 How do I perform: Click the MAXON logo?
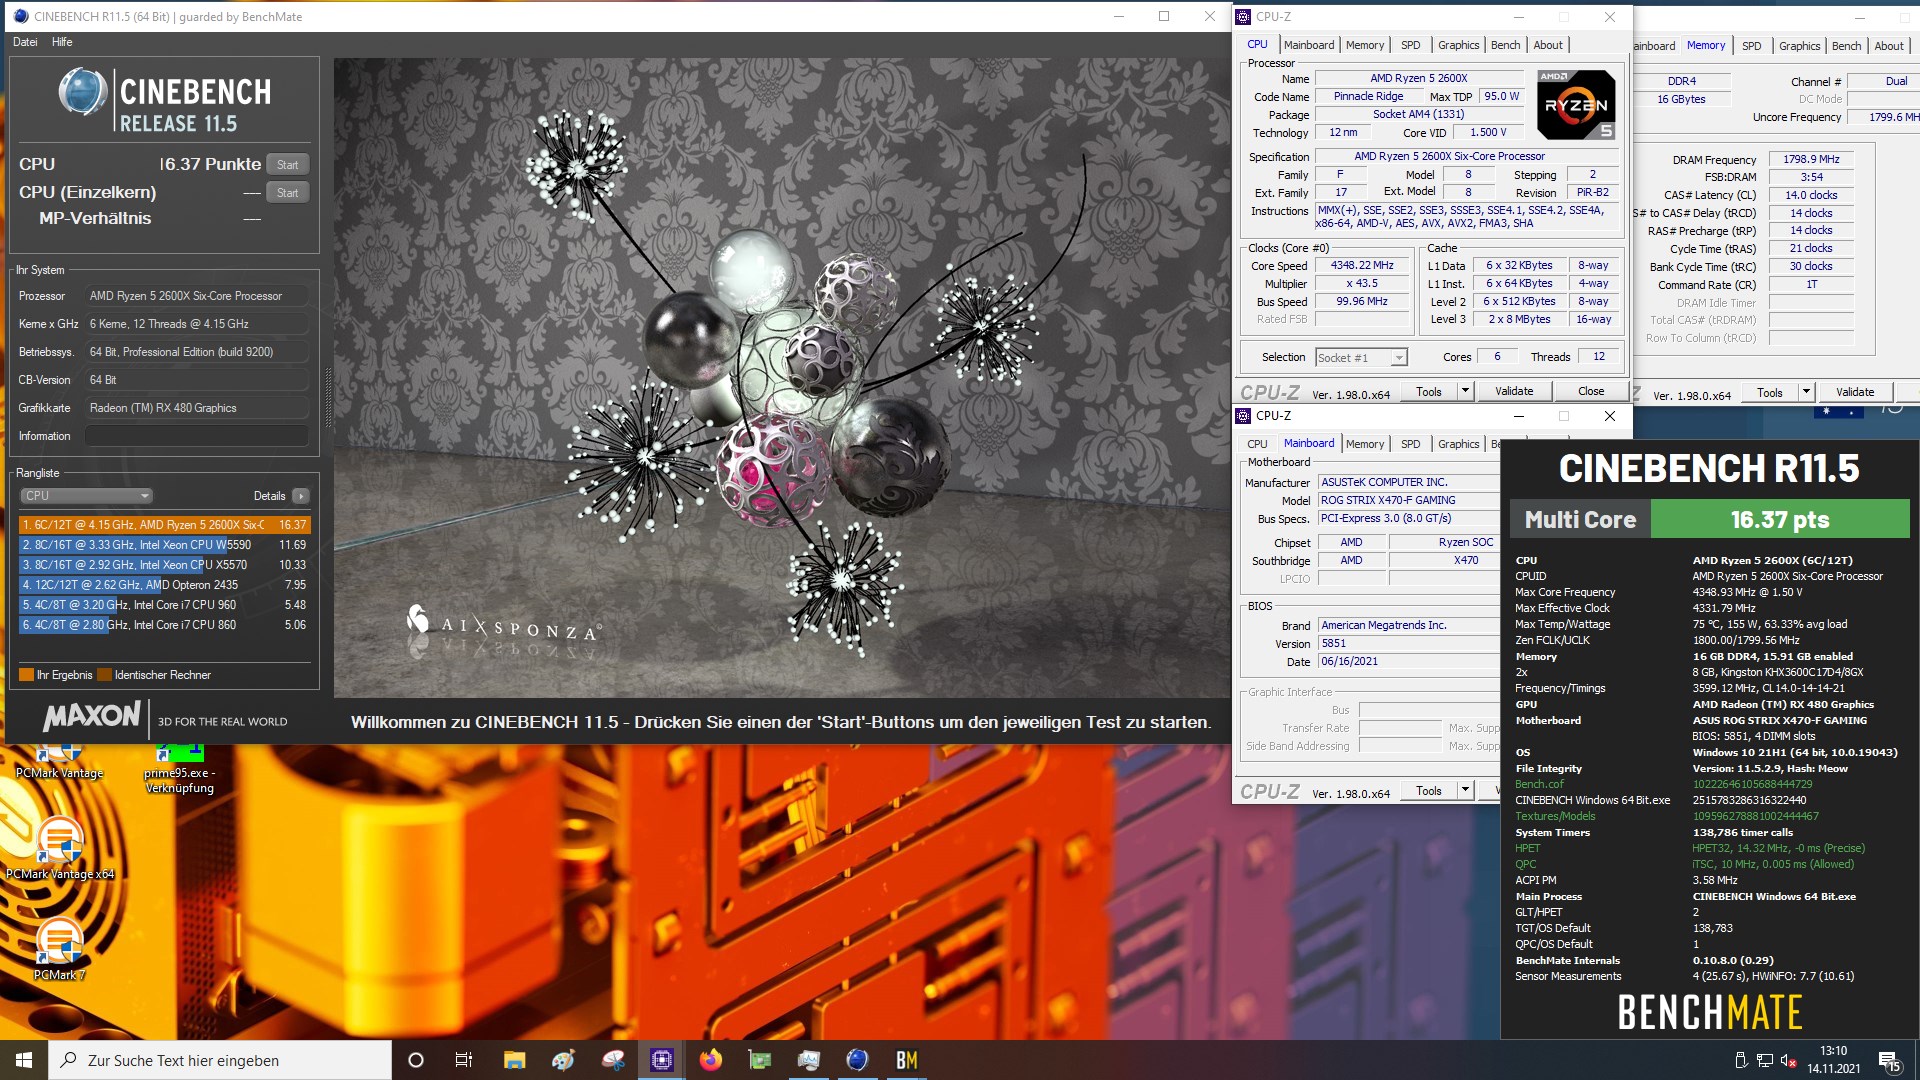pyautogui.click(x=92, y=716)
